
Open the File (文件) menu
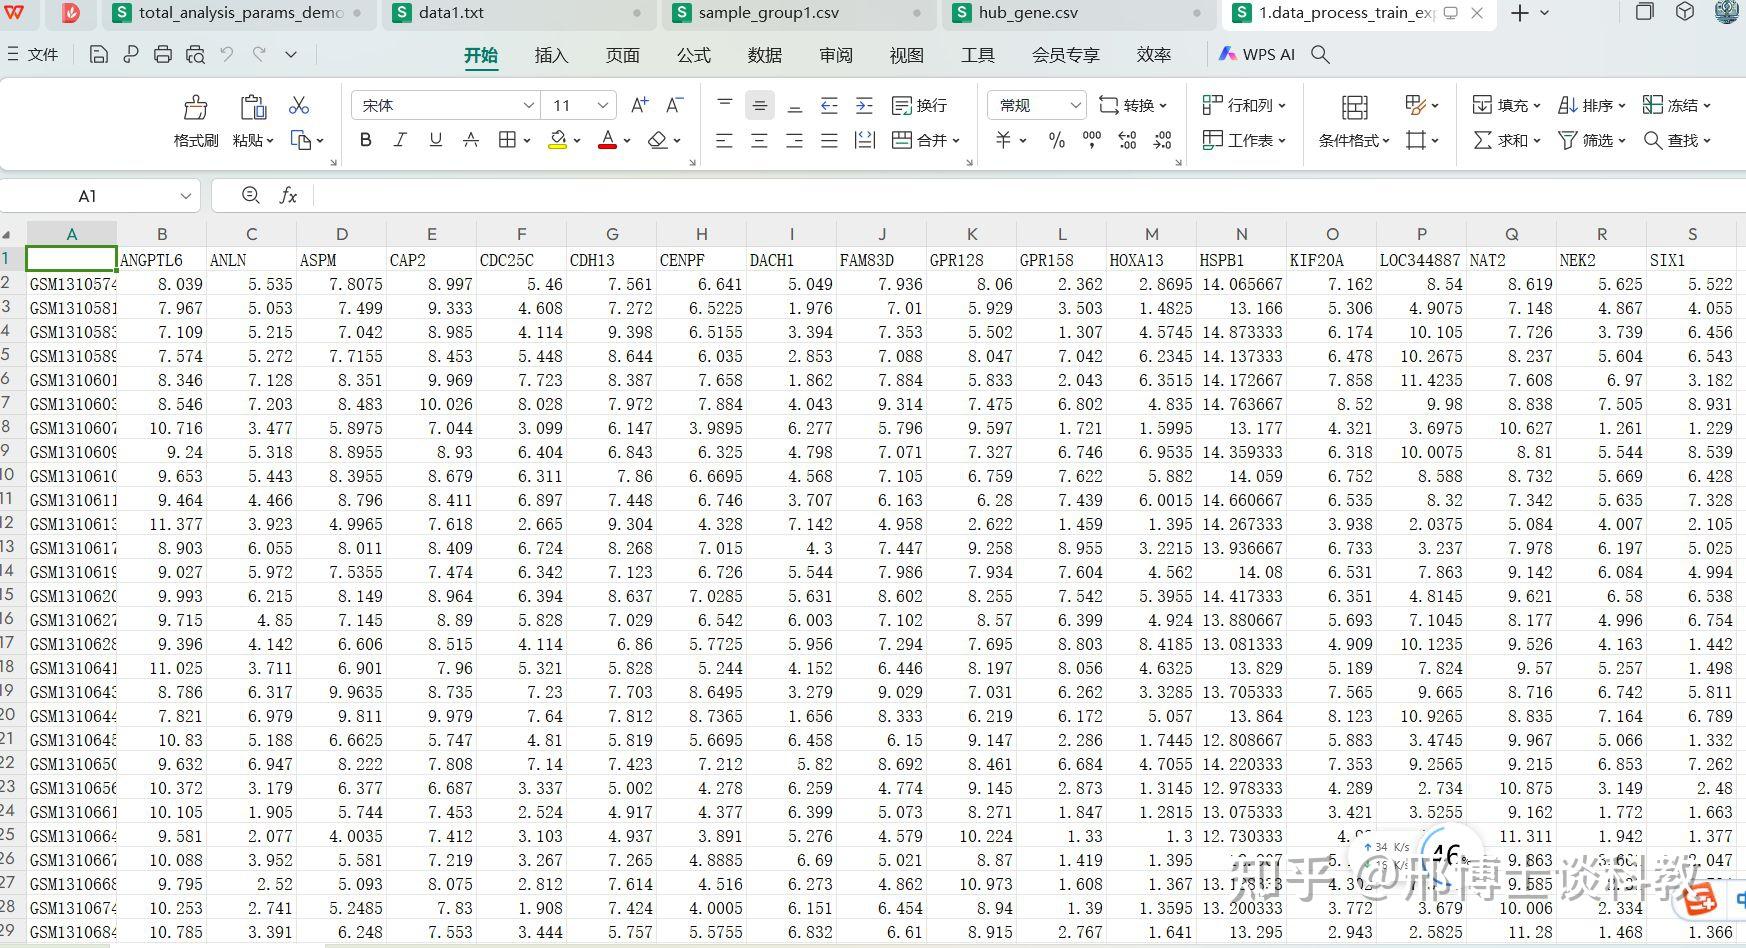[33, 54]
